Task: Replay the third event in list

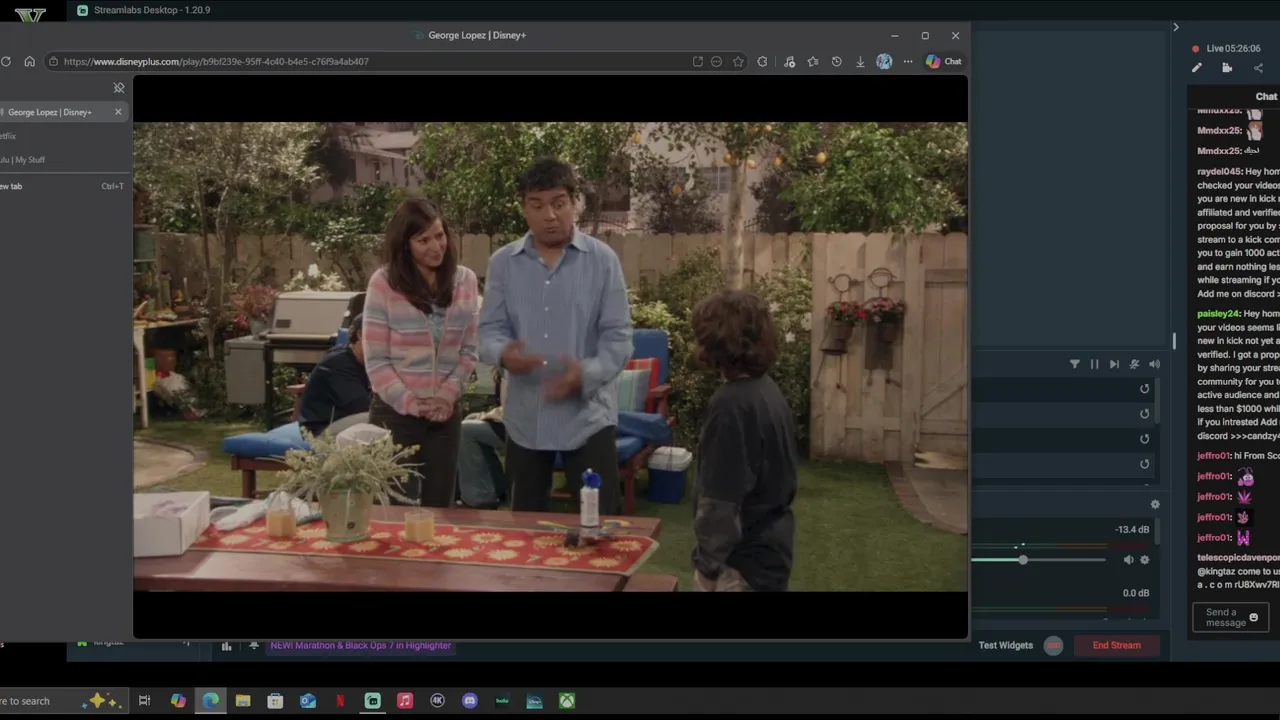Action: click(x=1145, y=439)
